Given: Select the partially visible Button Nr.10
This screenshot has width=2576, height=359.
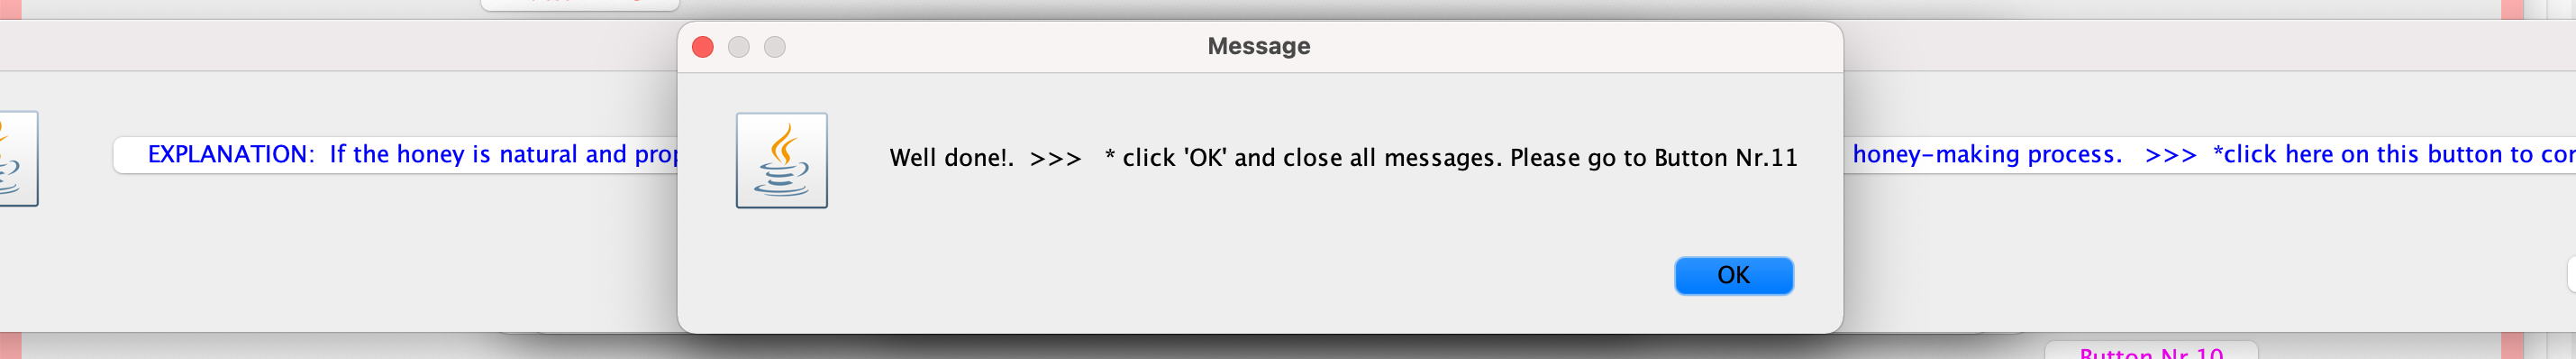Looking at the screenshot, I should 2151,351.
